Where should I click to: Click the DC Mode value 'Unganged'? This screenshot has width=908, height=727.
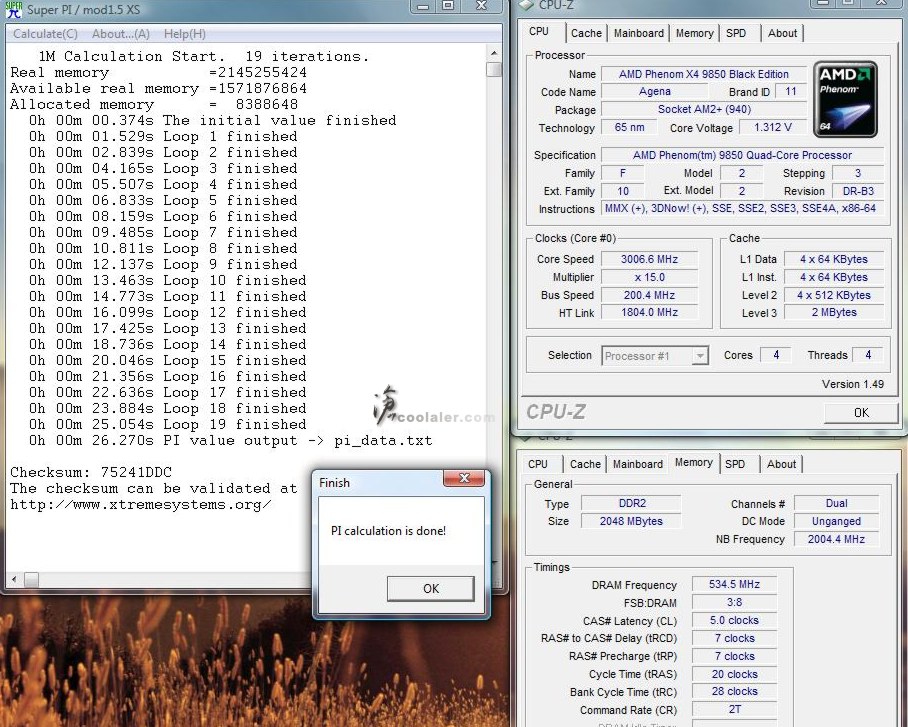[x=837, y=521]
